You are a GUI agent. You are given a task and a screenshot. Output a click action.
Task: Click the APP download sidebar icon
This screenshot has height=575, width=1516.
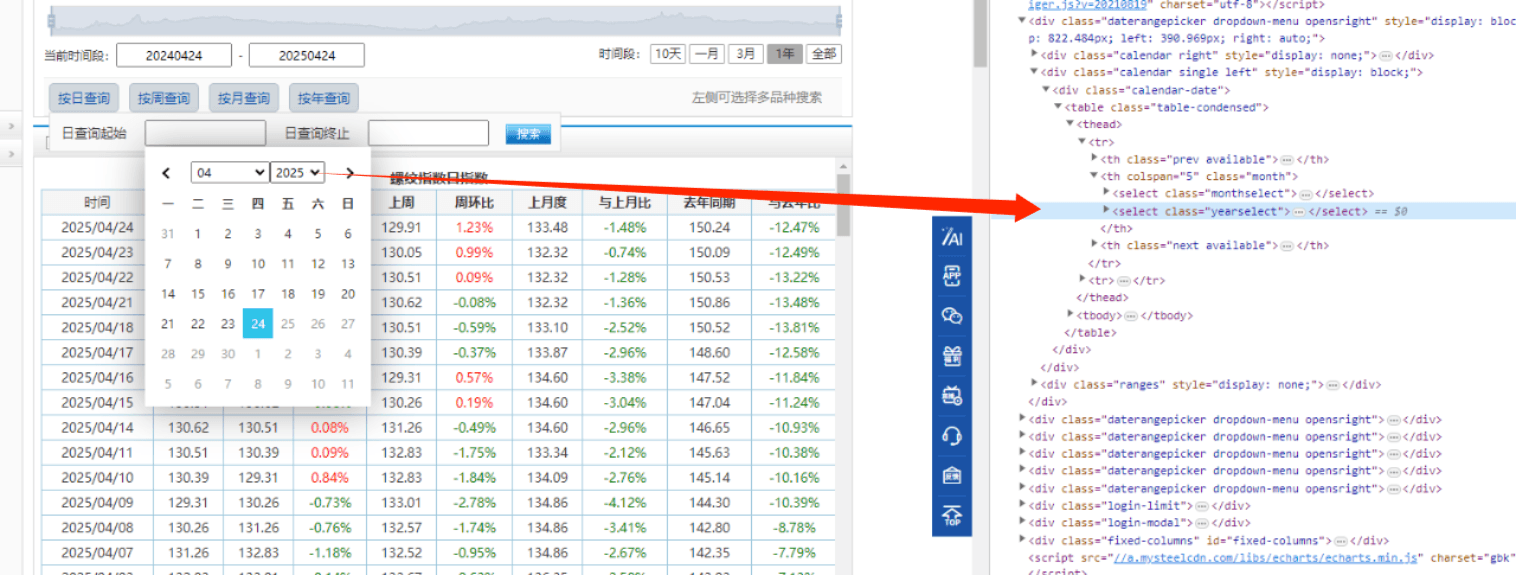click(x=952, y=277)
